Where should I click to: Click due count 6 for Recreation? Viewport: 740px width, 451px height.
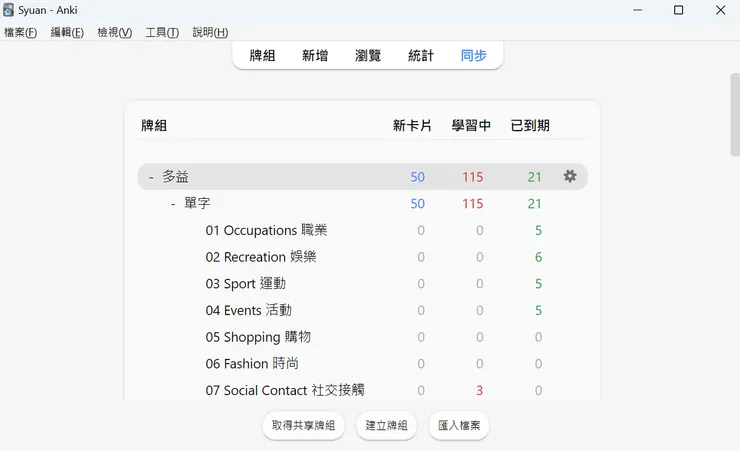coord(538,257)
